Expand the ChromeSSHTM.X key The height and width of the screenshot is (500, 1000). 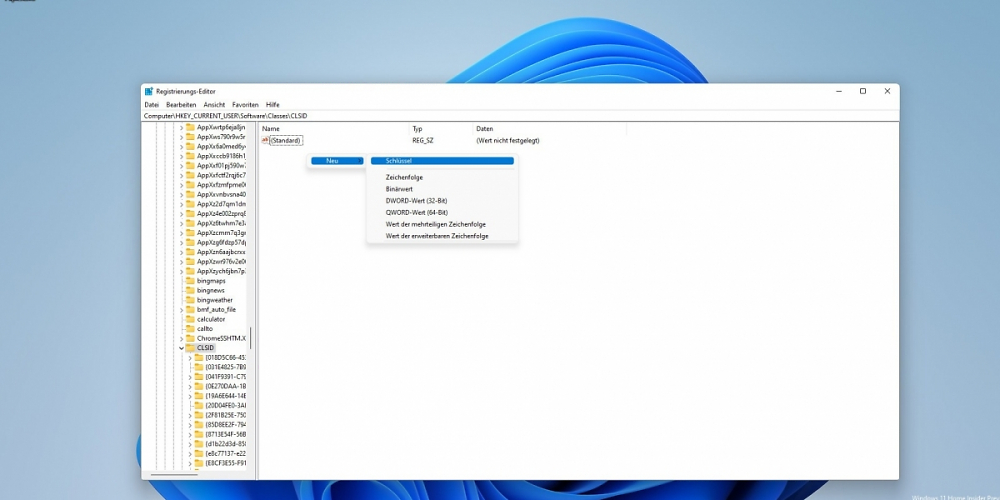click(x=181, y=338)
